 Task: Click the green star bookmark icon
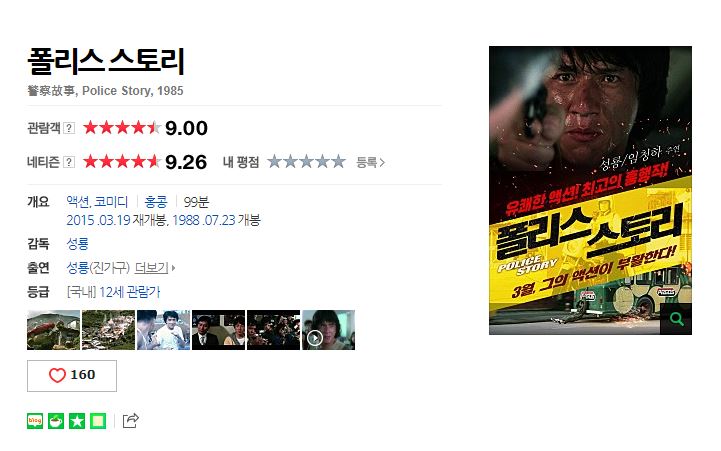(x=77, y=421)
